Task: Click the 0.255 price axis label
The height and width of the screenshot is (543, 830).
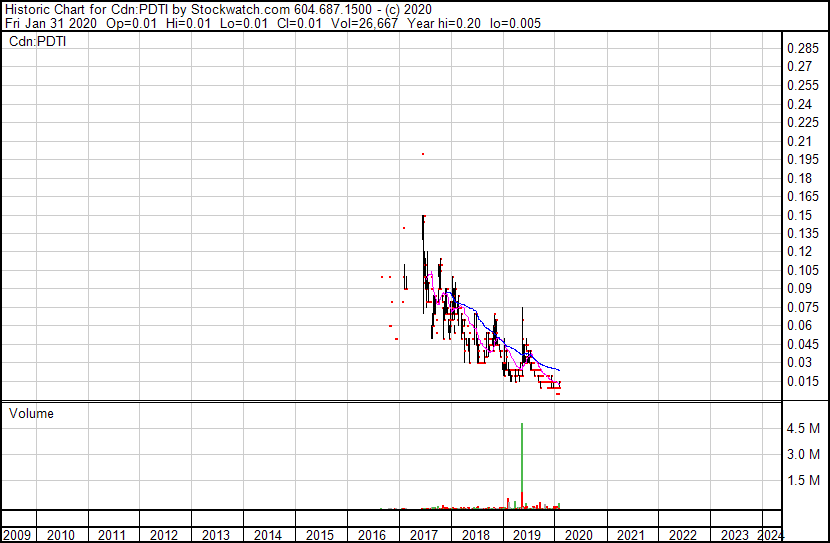Action: [x=803, y=85]
